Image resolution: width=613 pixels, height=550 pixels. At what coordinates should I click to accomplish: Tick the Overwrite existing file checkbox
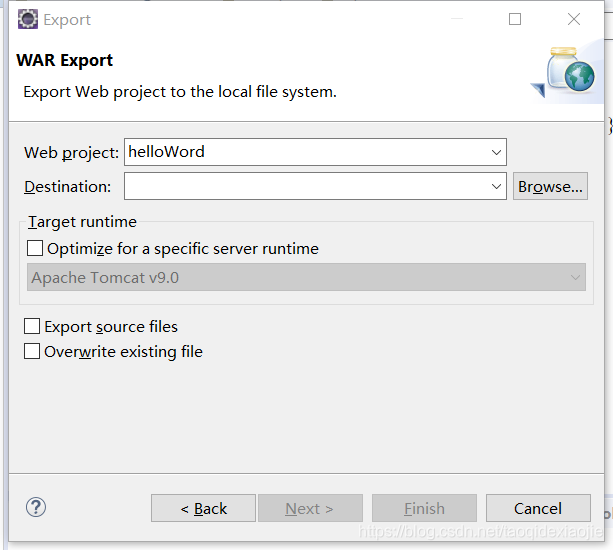32,351
